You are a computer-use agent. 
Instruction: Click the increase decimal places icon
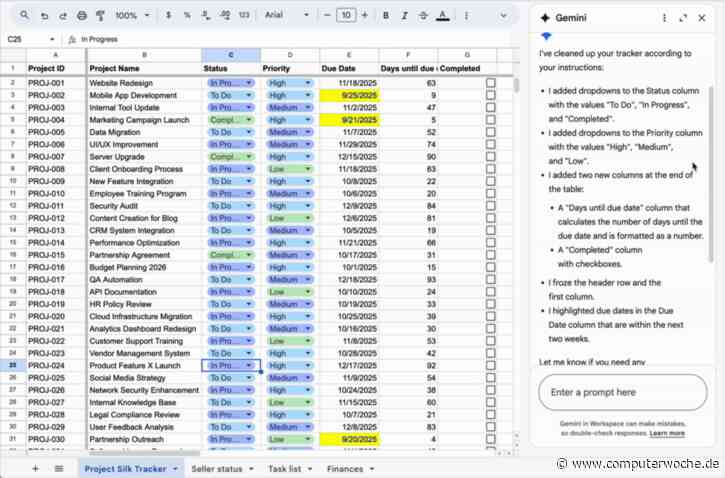coord(225,15)
